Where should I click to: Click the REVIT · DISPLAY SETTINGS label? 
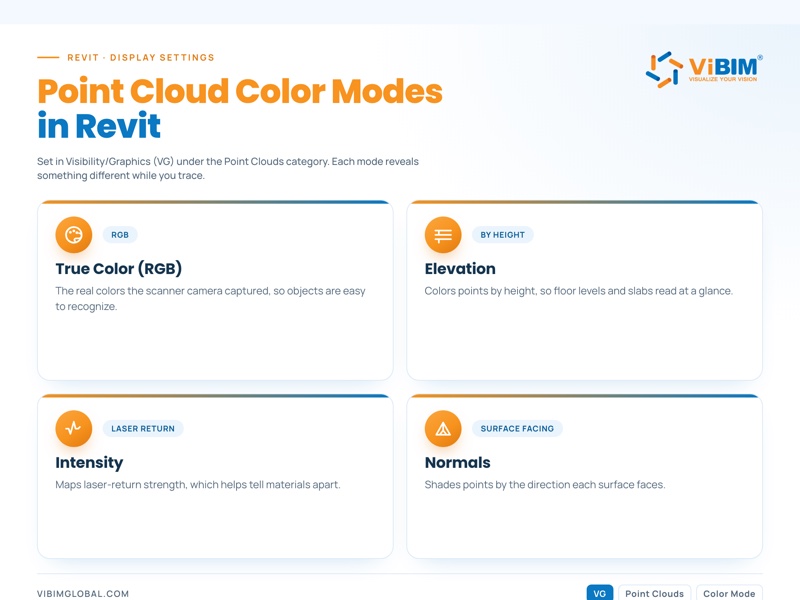(x=141, y=58)
